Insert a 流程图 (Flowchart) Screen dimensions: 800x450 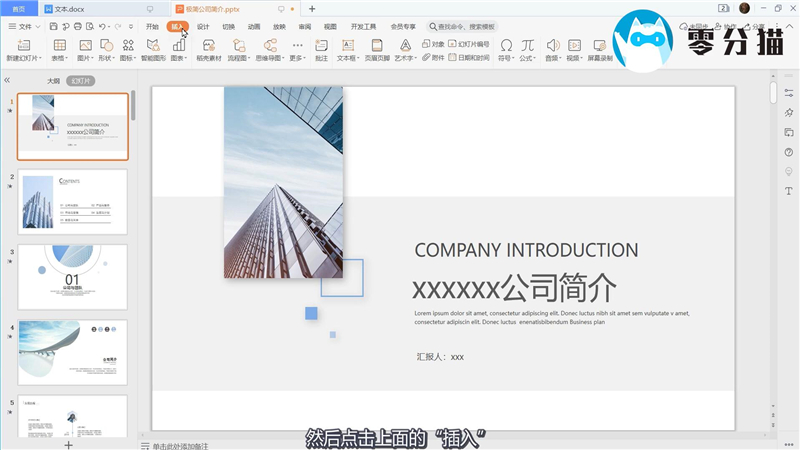pos(237,46)
